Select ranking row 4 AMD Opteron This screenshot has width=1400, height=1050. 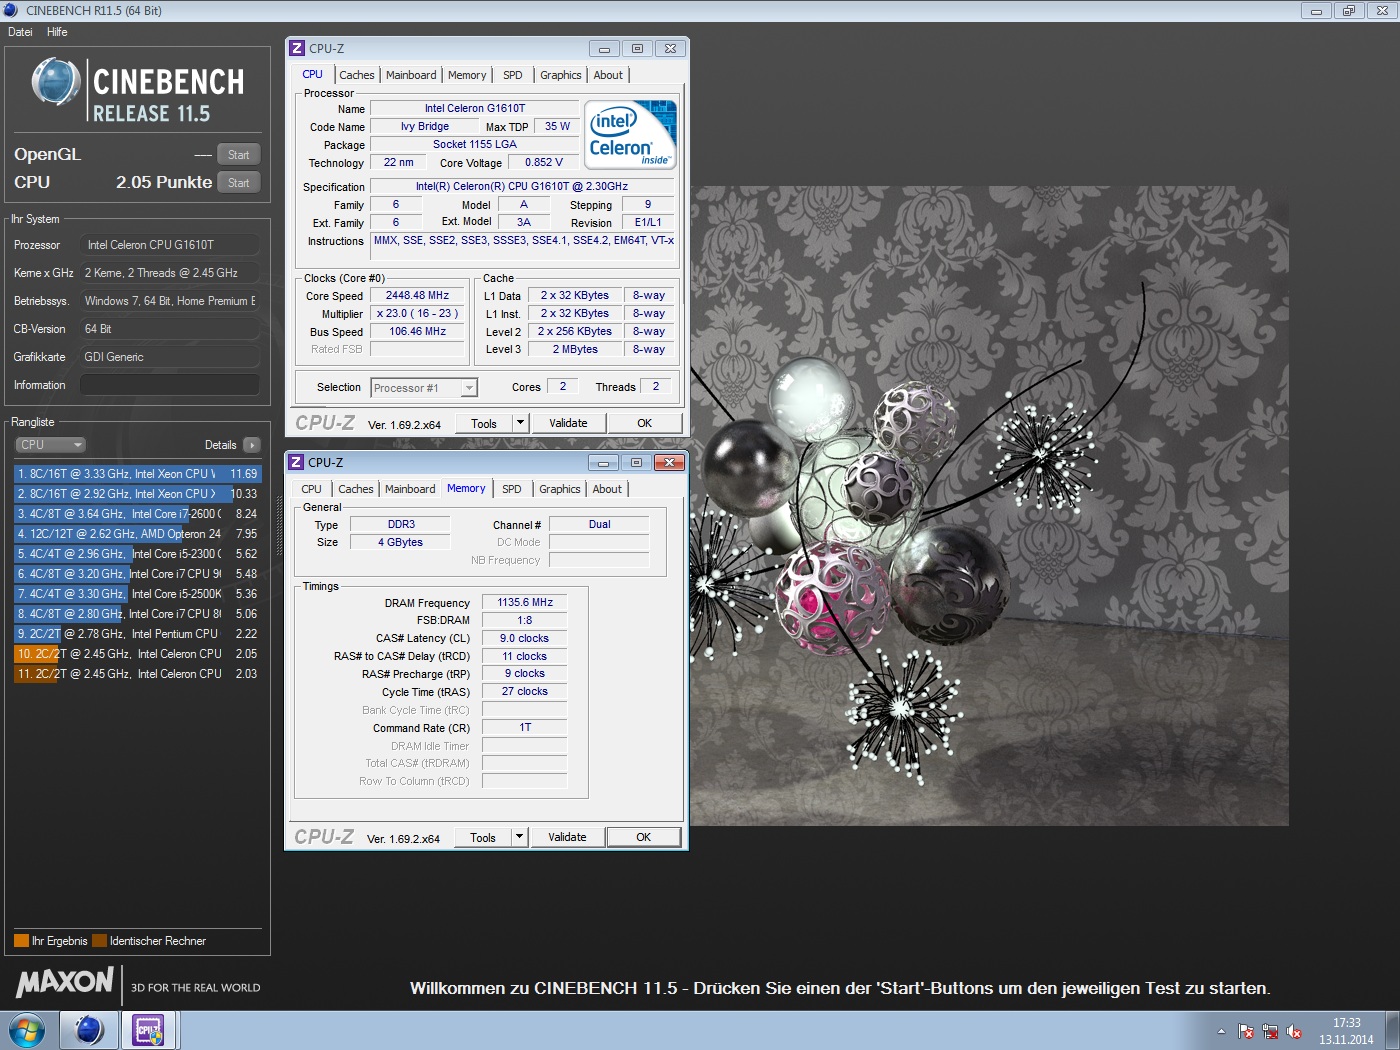pyautogui.click(x=137, y=534)
